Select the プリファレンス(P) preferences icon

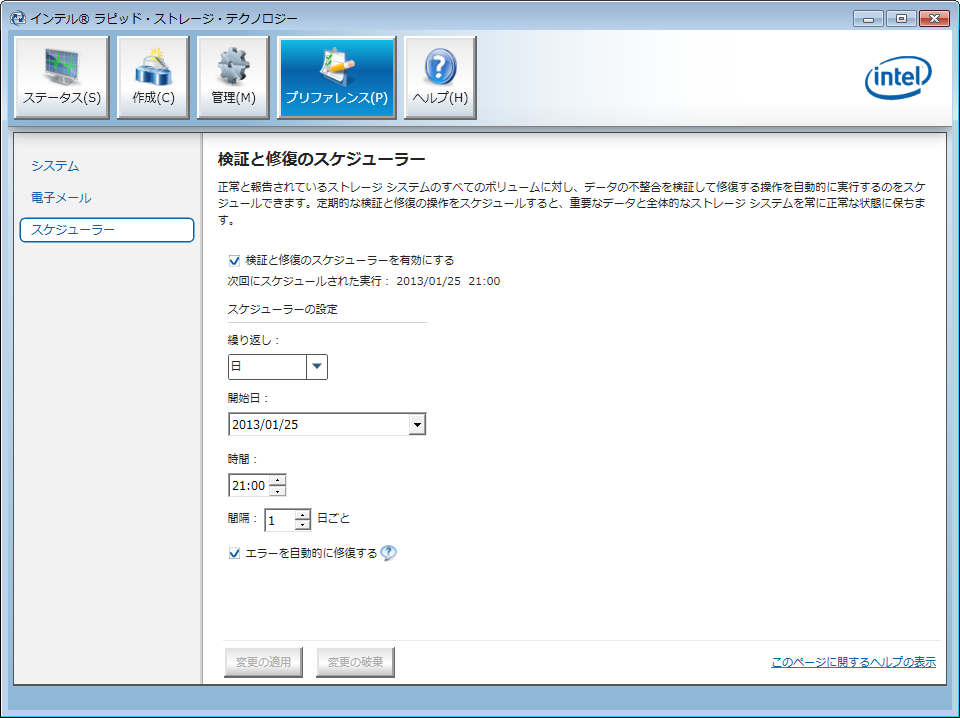(337, 77)
